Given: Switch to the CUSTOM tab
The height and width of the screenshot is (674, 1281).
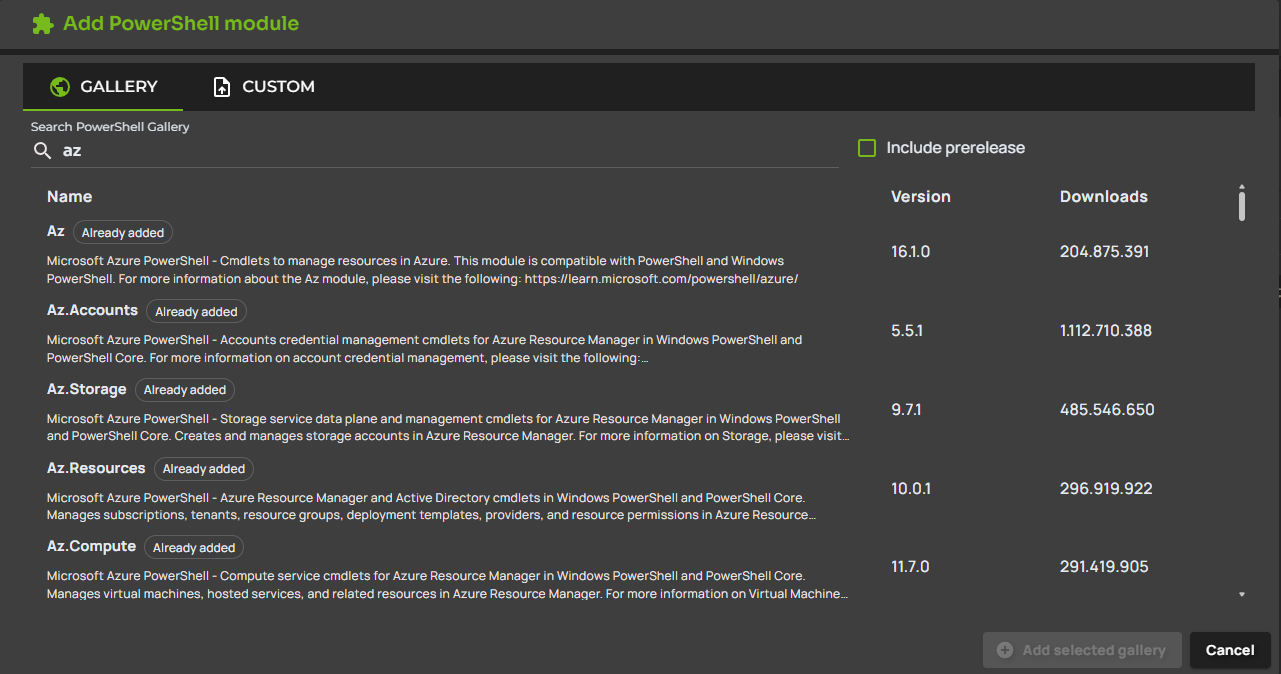Looking at the screenshot, I should tap(264, 87).
